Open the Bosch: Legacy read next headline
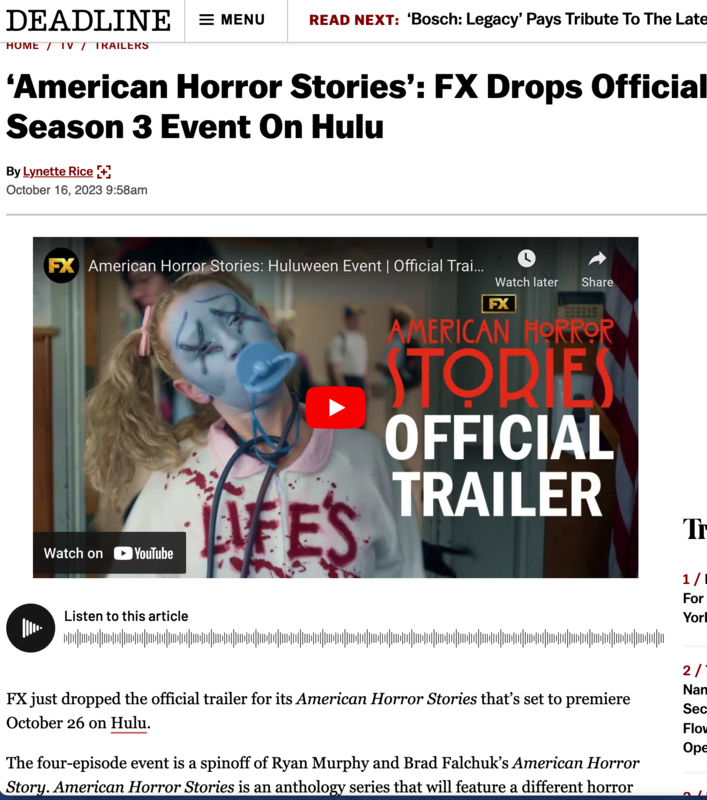 pyautogui.click(x=557, y=19)
